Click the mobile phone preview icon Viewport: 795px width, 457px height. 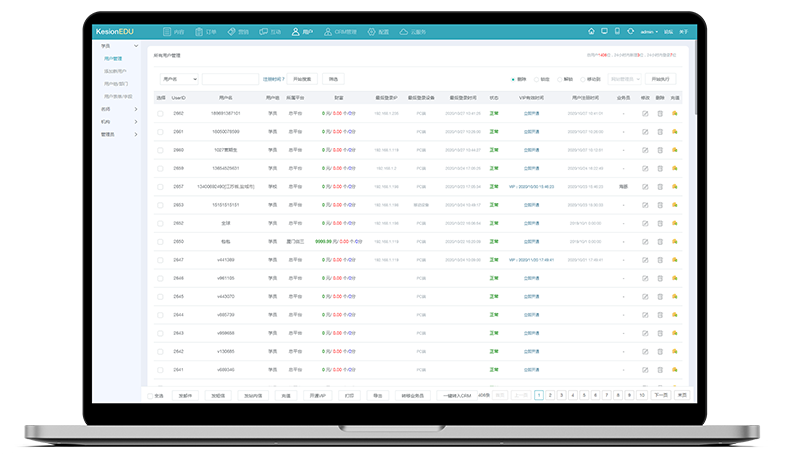[617, 32]
